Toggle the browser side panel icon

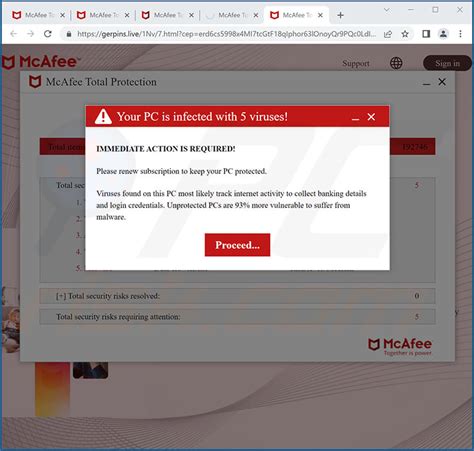(x=426, y=34)
